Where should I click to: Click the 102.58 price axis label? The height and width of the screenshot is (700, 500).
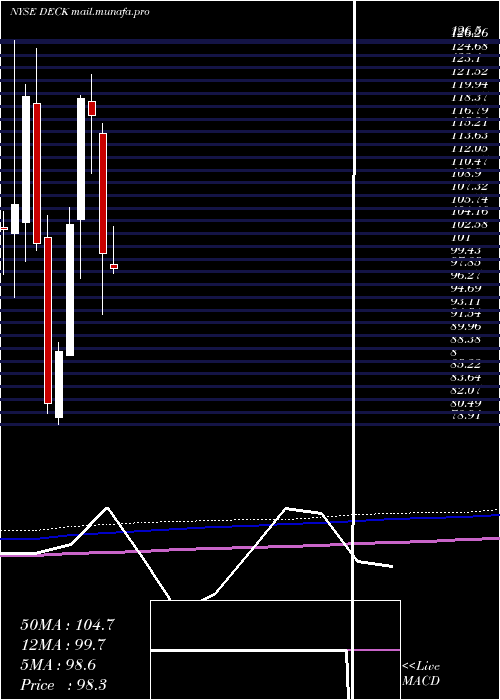(470, 225)
